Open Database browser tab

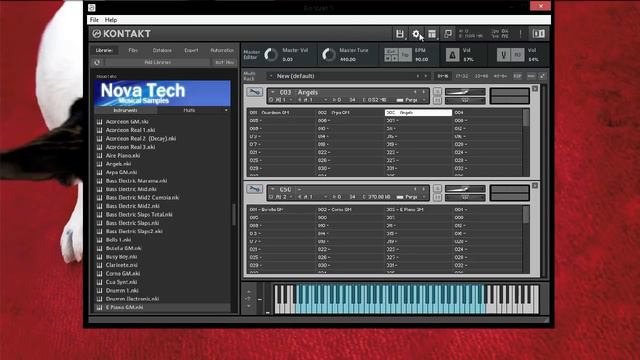(x=162, y=50)
